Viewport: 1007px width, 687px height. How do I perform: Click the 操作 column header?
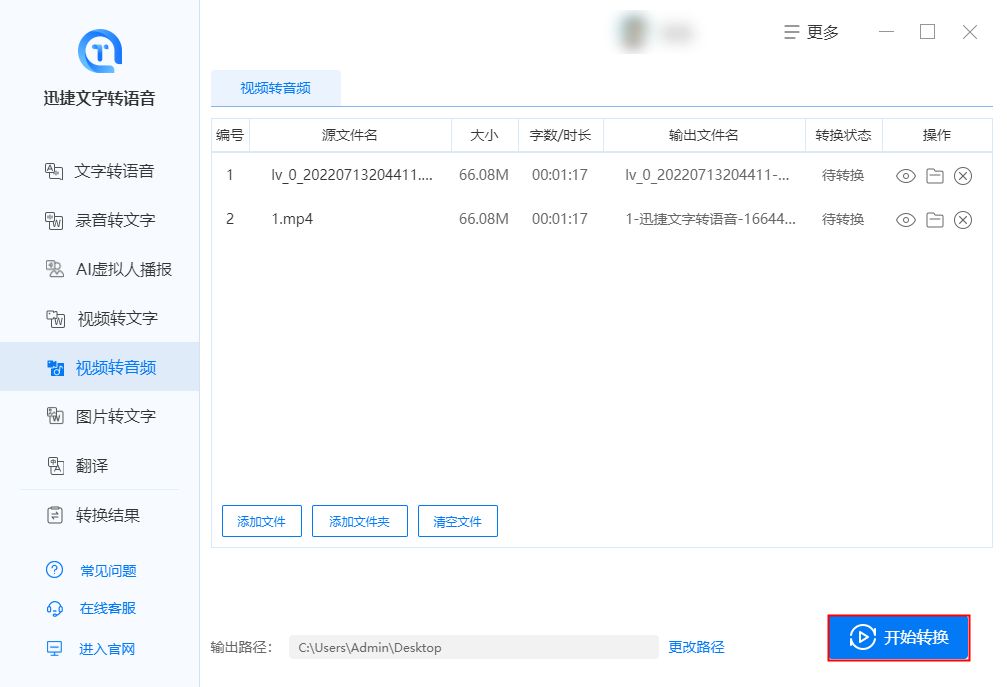click(x=936, y=135)
